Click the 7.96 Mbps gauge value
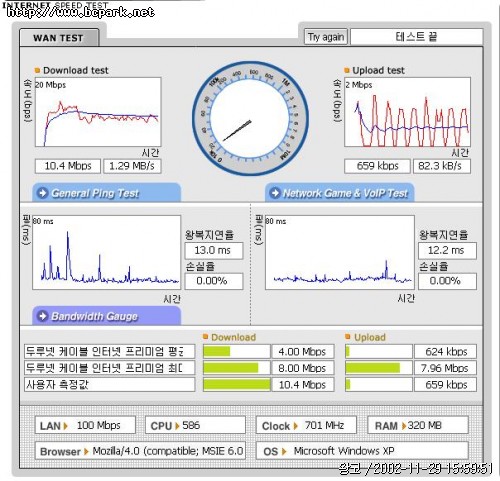 tap(445, 368)
